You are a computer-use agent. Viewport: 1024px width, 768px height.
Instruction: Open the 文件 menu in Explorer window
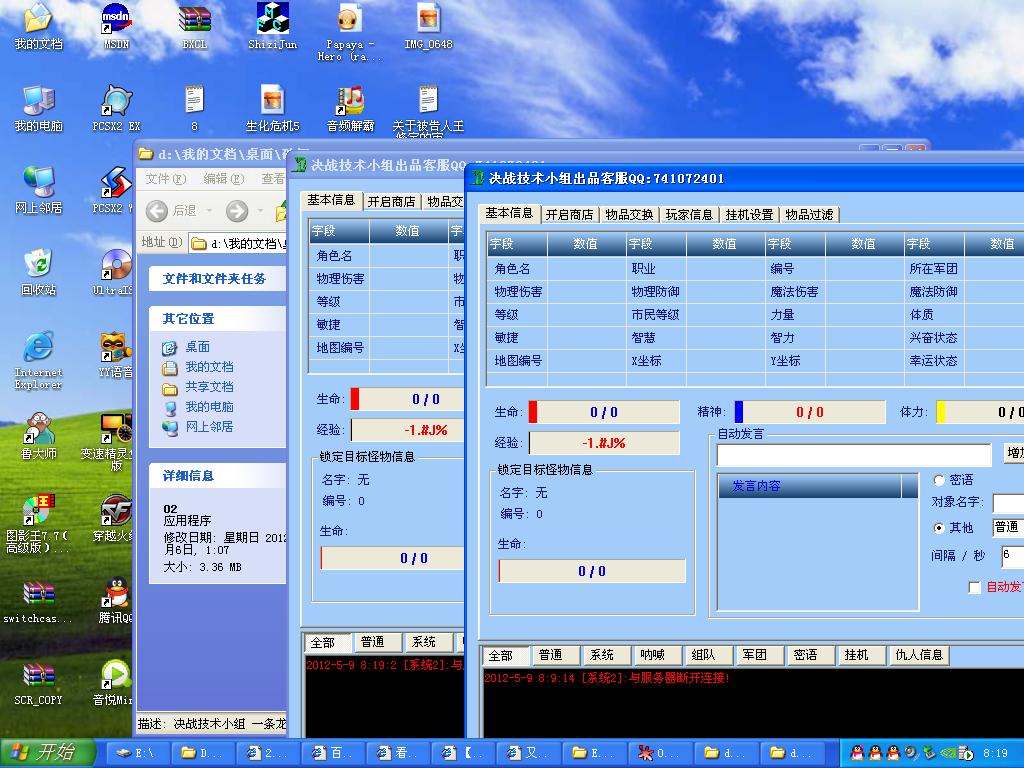coord(166,179)
